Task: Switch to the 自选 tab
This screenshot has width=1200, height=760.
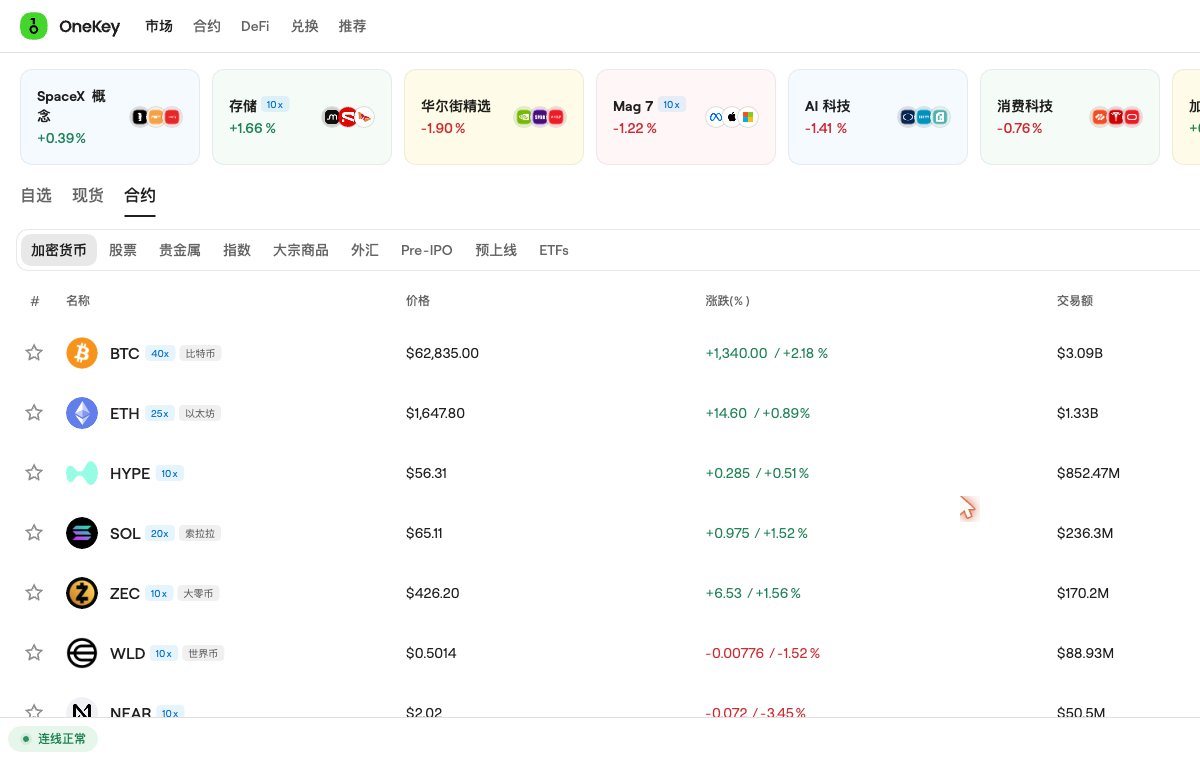Action: [36, 195]
